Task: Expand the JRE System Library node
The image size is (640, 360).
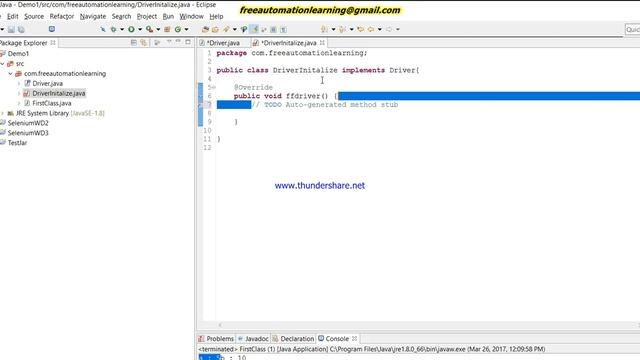Action: click(x=2, y=113)
